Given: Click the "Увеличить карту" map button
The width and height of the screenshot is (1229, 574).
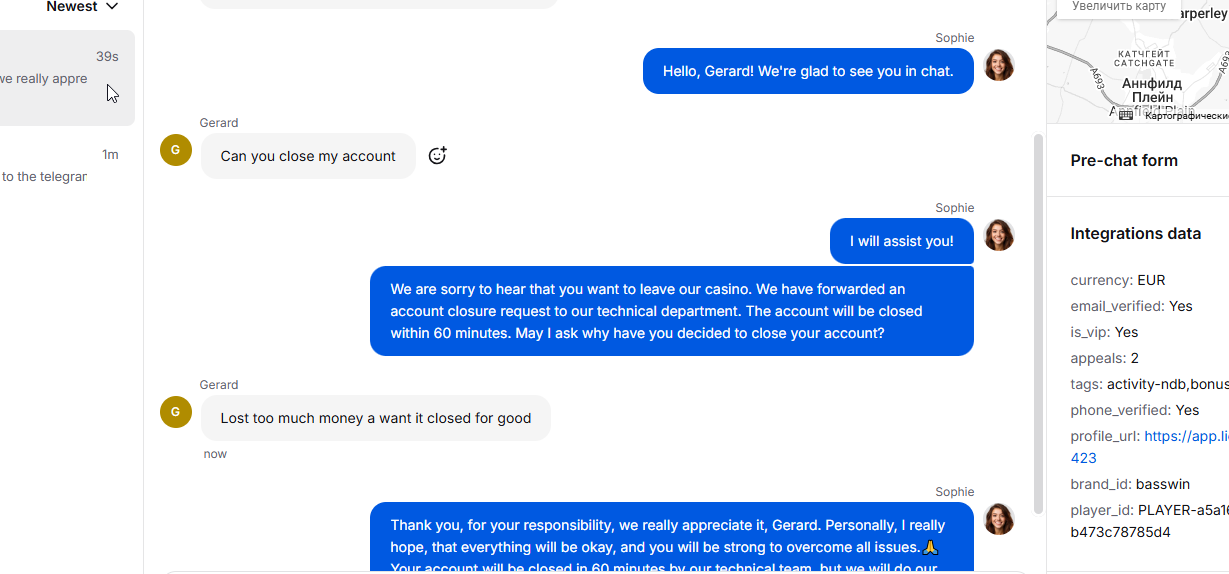Looking at the screenshot, I should coord(1119,6).
